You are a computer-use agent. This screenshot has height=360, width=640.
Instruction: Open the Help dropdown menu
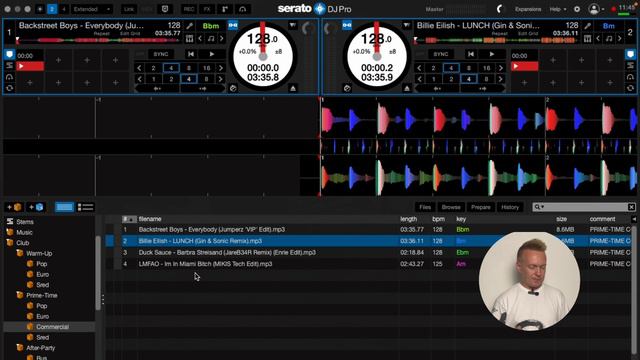pyautogui.click(x=558, y=9)
